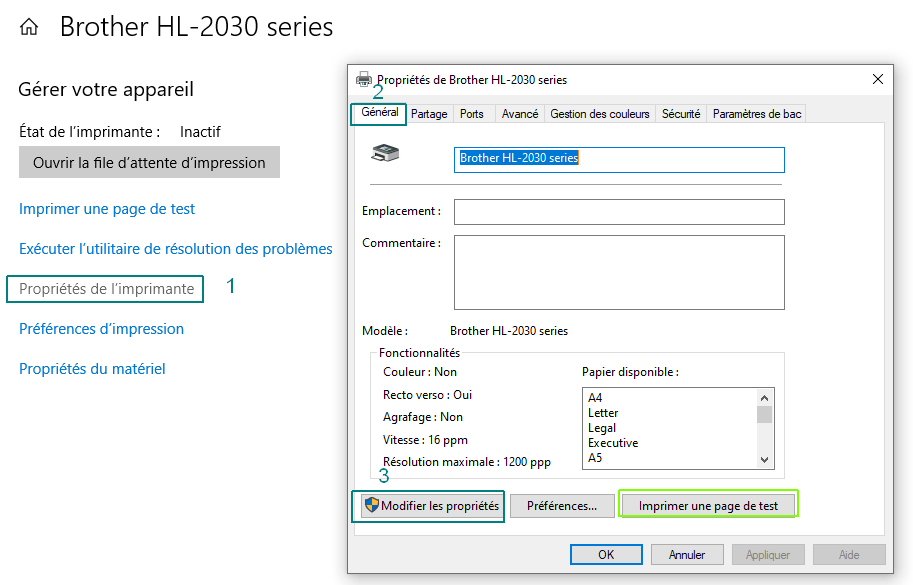Click the Annuler button
The height and width of the screenshot is (585, 913).
(687, 555)
